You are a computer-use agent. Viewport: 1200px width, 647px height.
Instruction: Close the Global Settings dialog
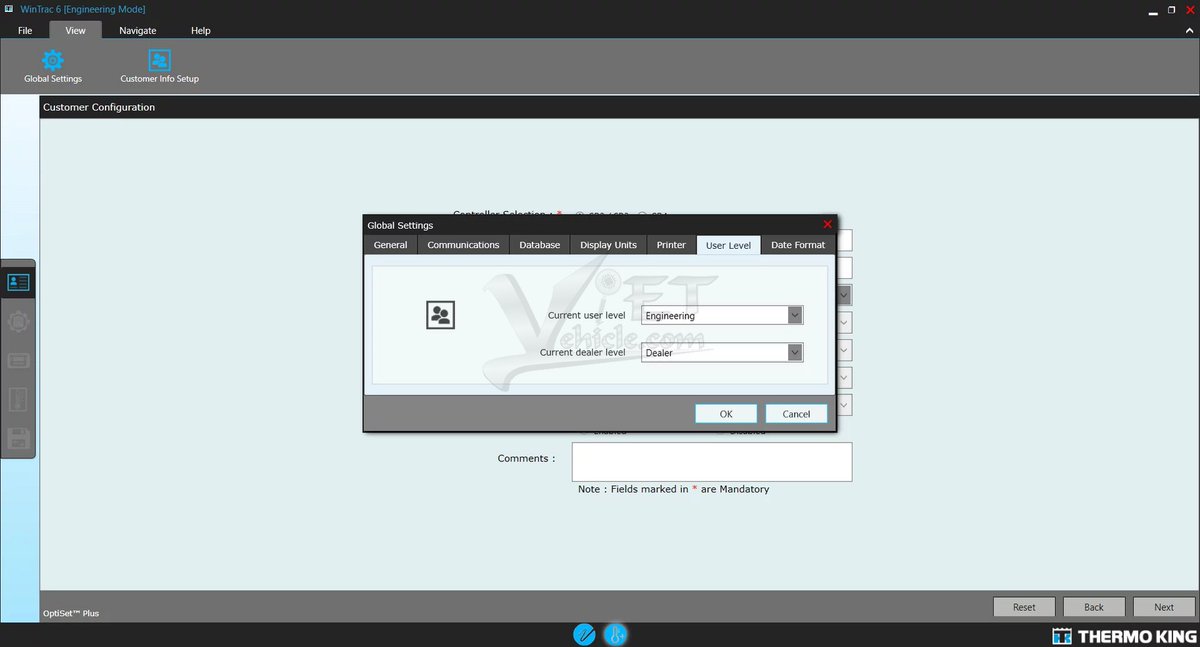point(827,224)
